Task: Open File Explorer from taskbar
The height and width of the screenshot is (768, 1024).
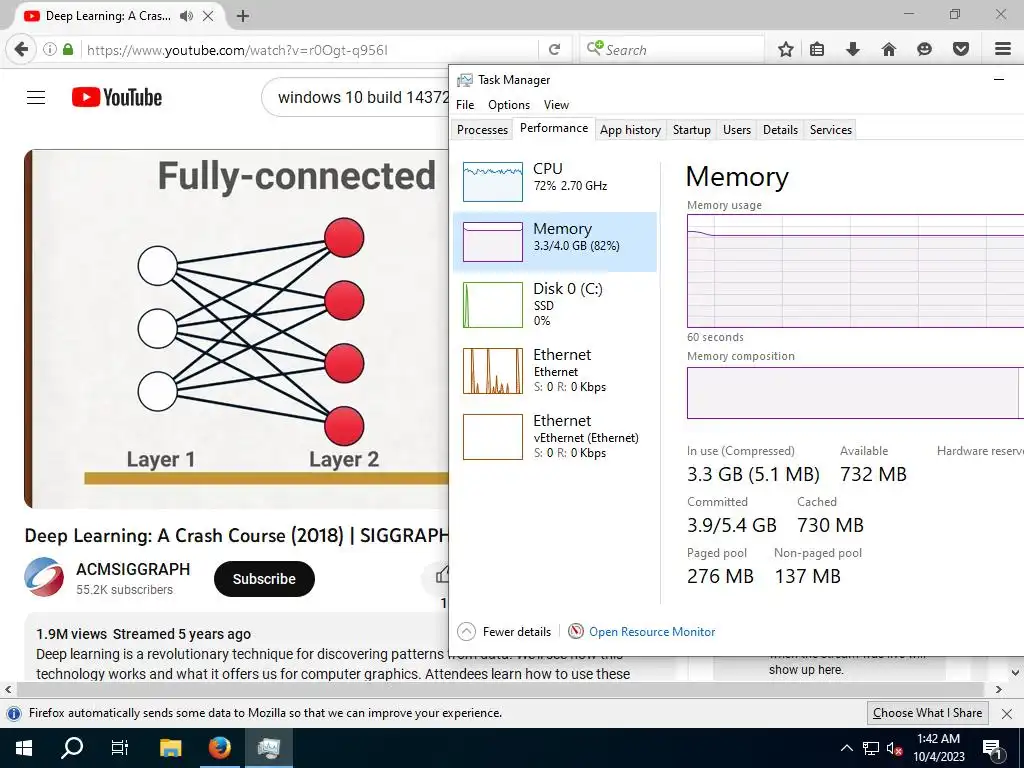Action: [170, 748]
